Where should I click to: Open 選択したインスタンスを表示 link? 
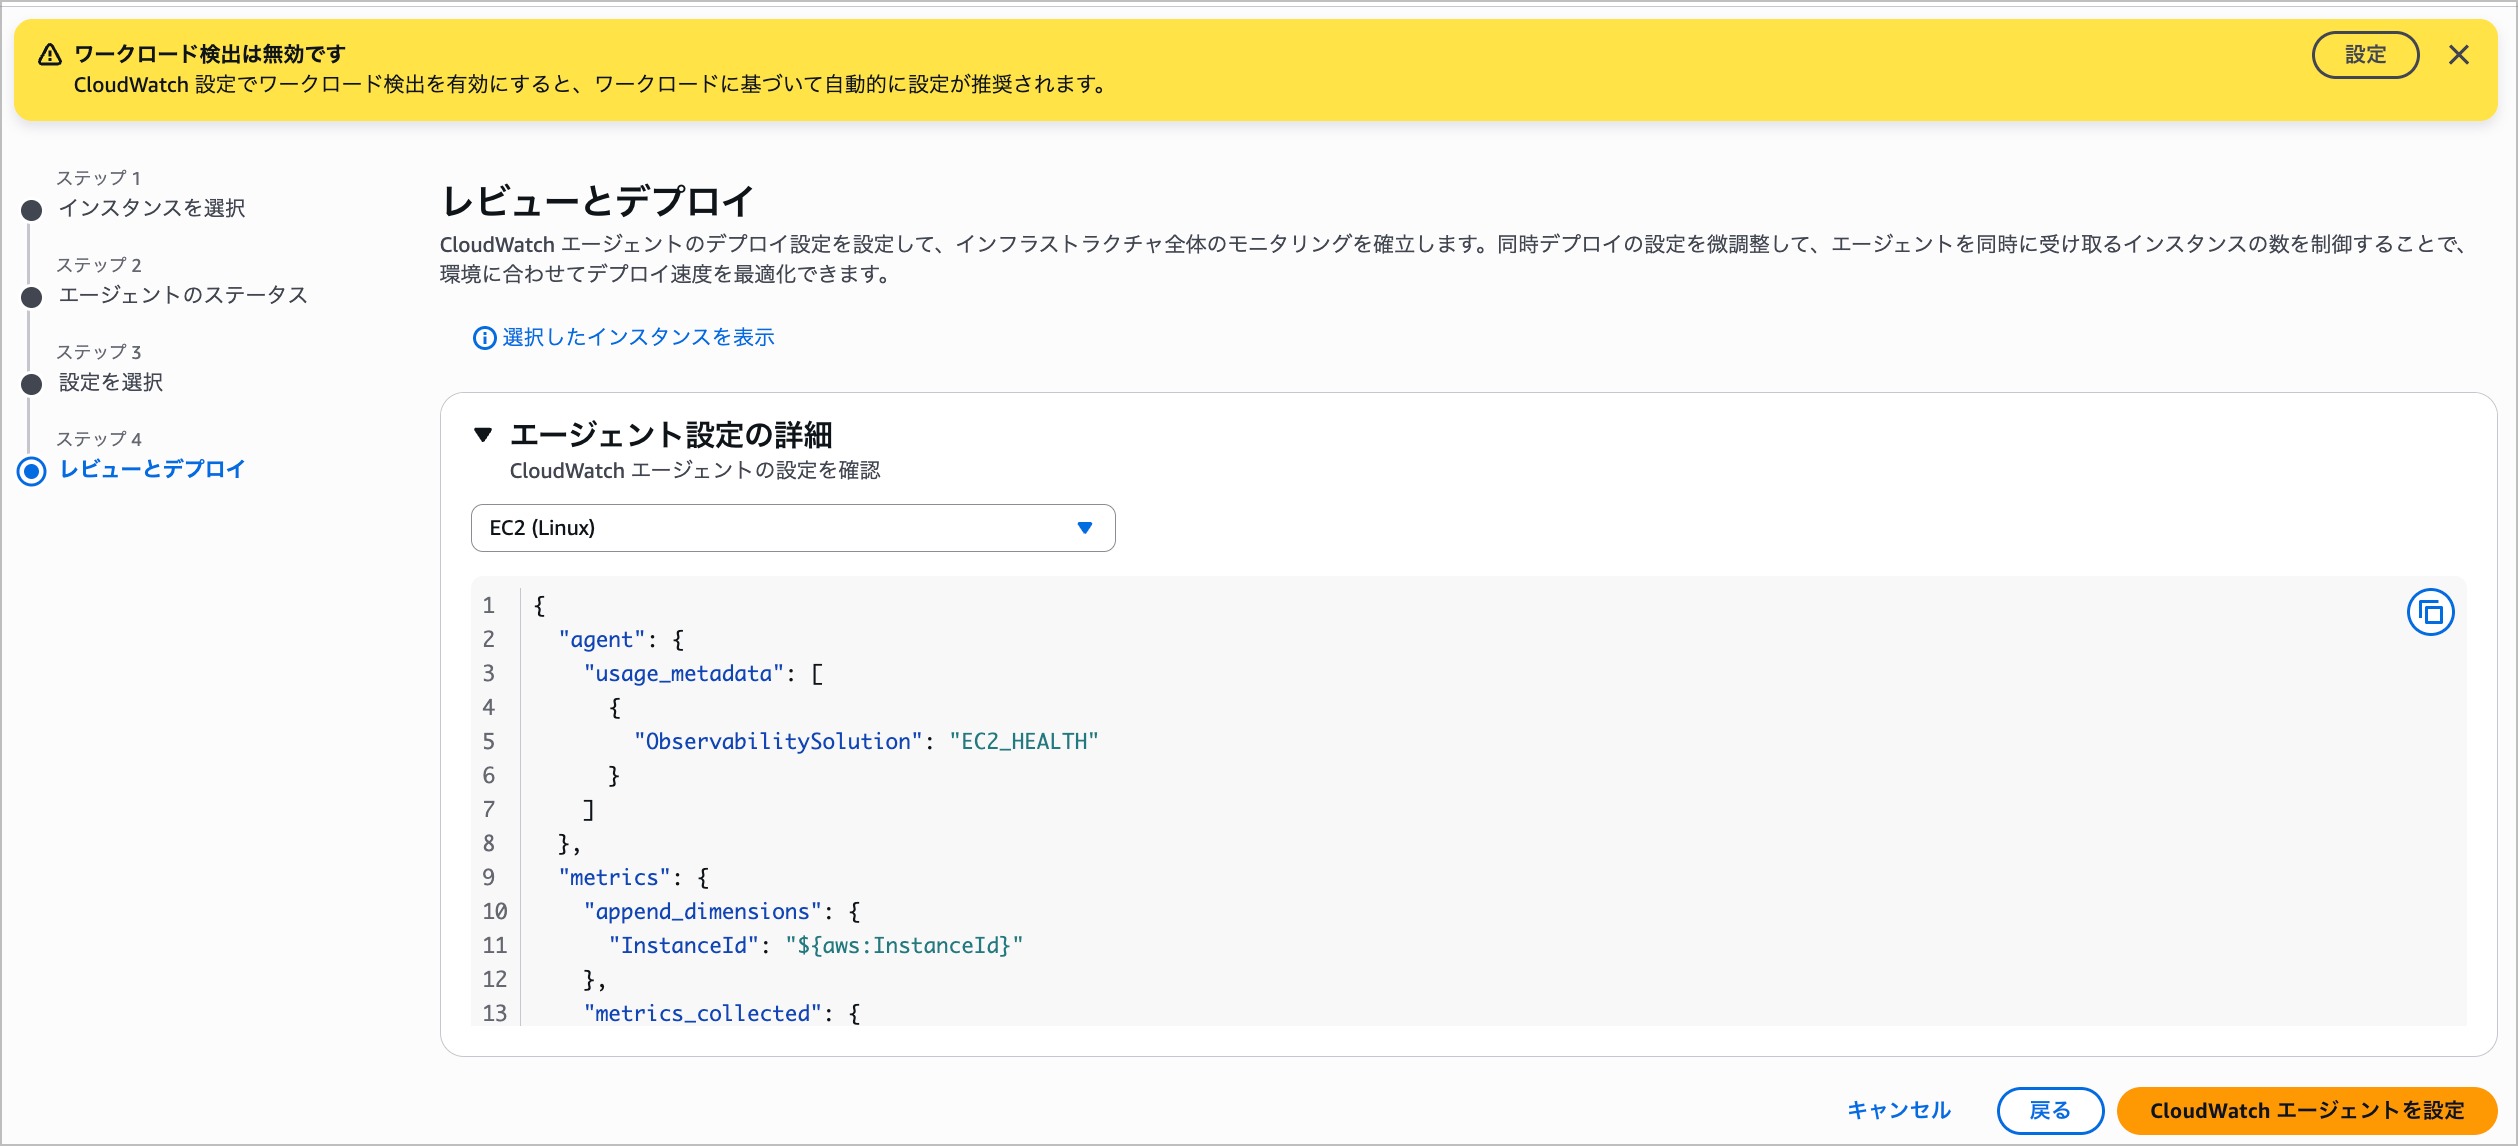[x=638, y=338]
